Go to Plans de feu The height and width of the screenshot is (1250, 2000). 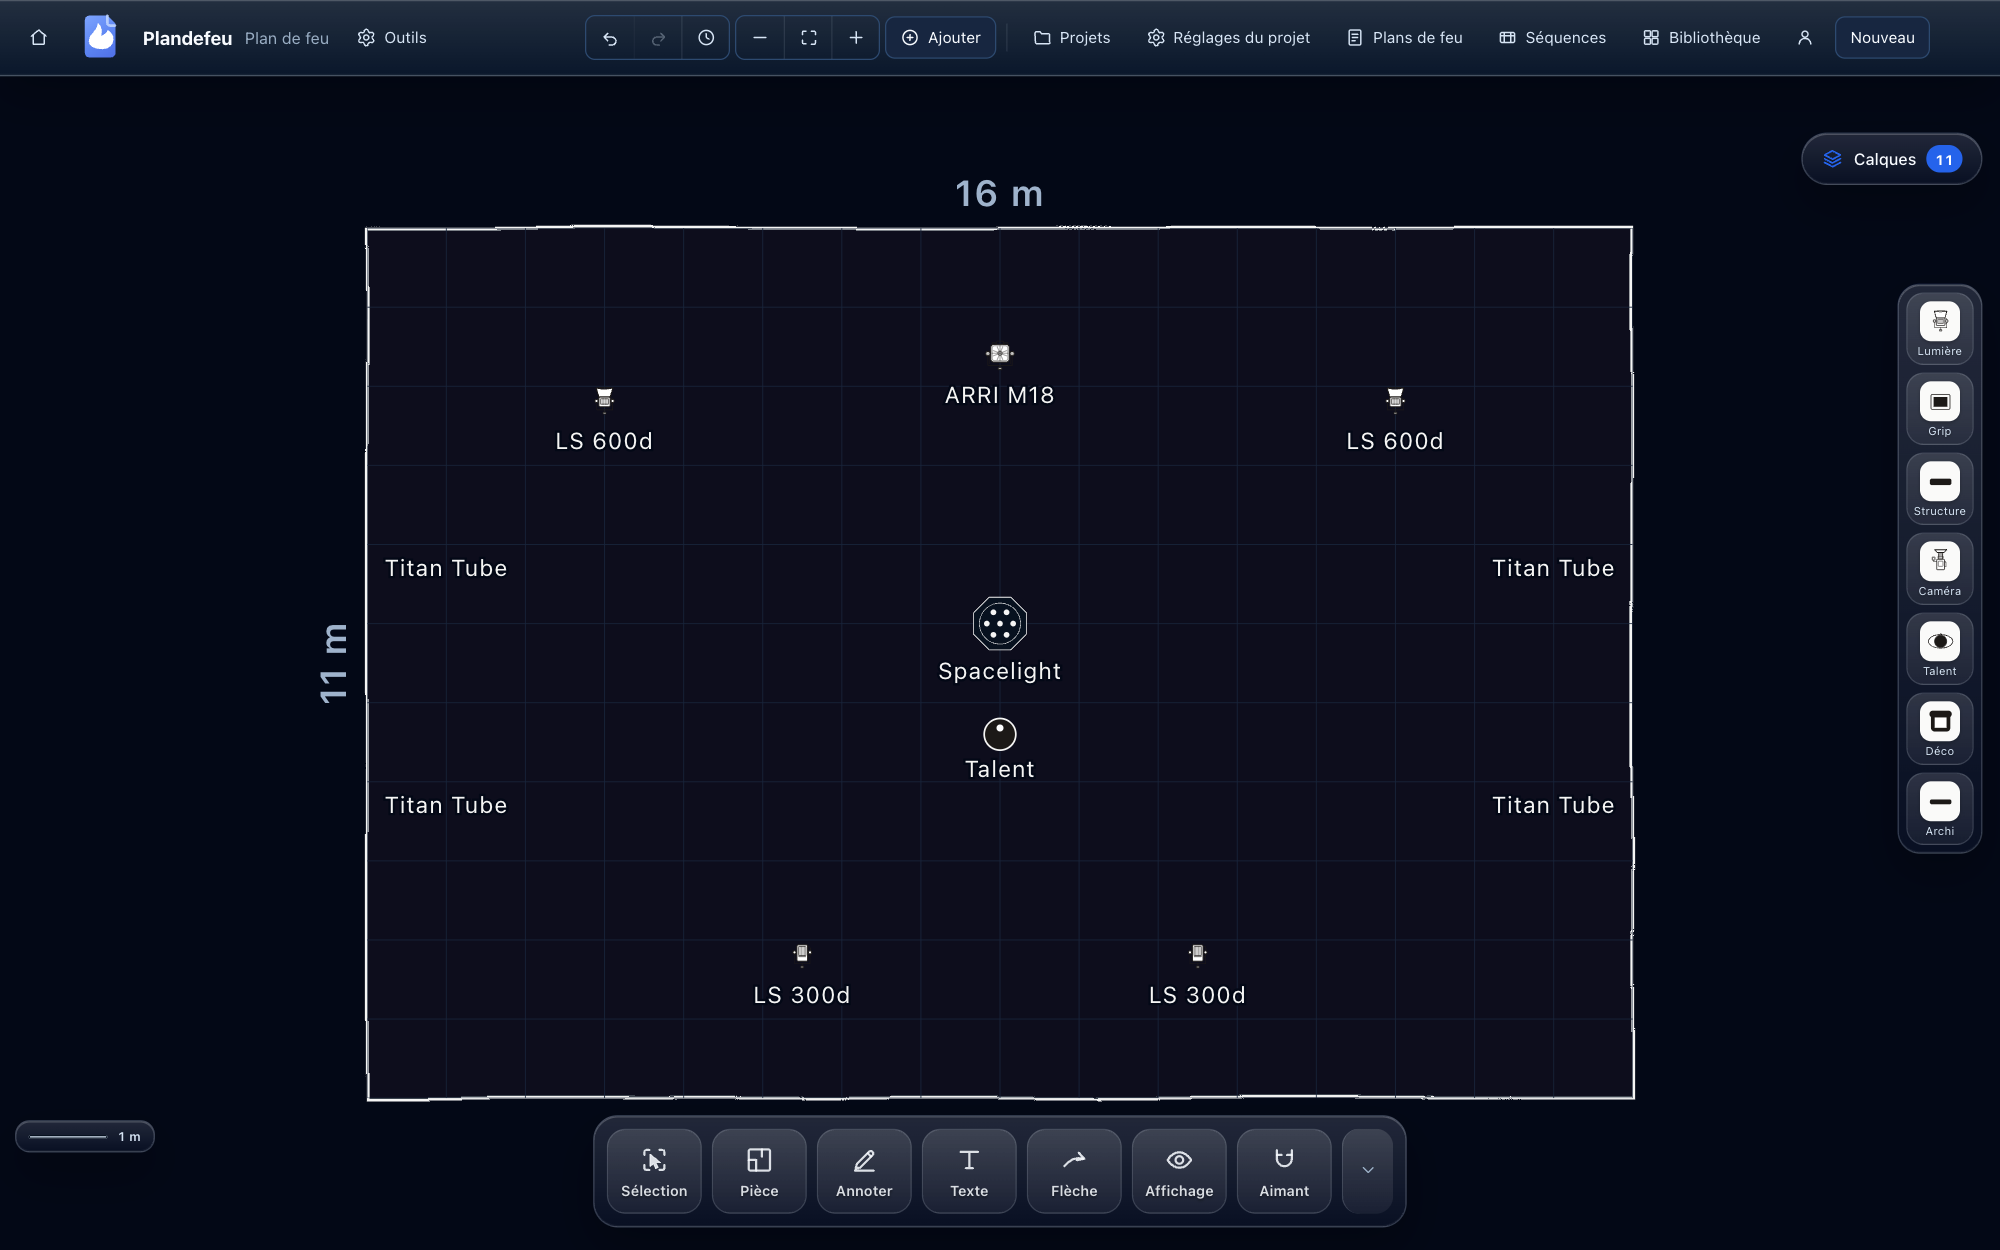click(x=1405, y=38)
